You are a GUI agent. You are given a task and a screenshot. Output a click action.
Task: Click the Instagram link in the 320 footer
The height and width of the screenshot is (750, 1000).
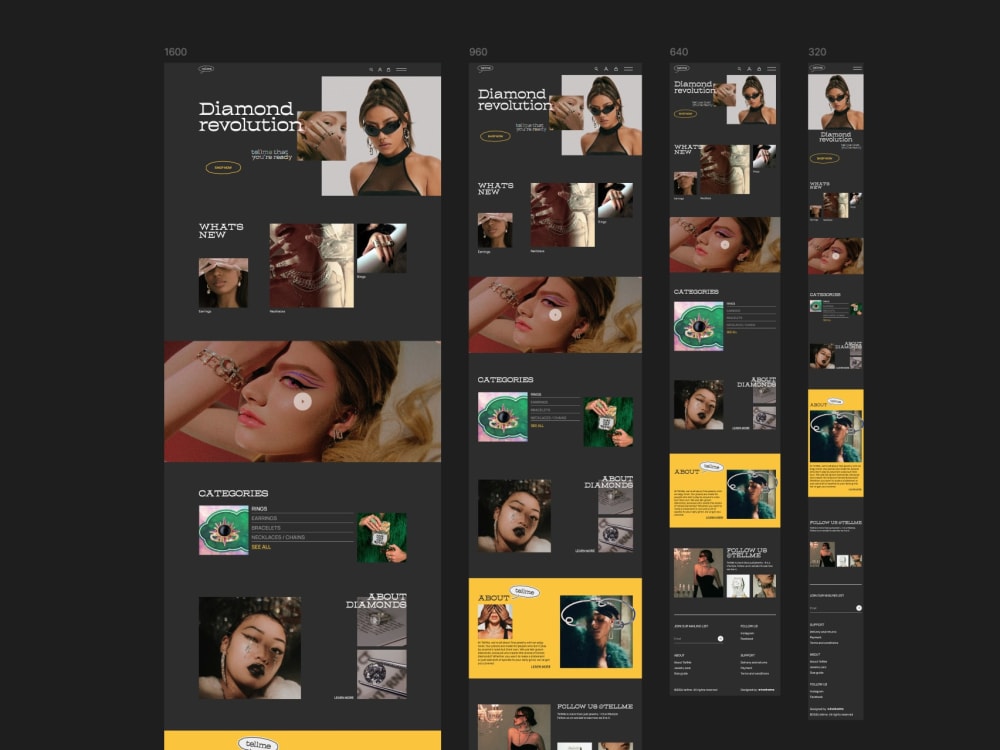coord(816,691)
